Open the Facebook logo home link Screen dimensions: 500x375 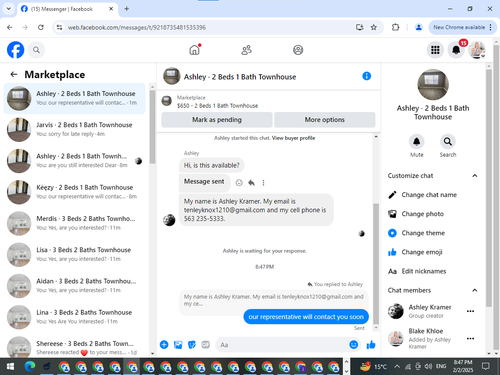[x=15, y=50]
